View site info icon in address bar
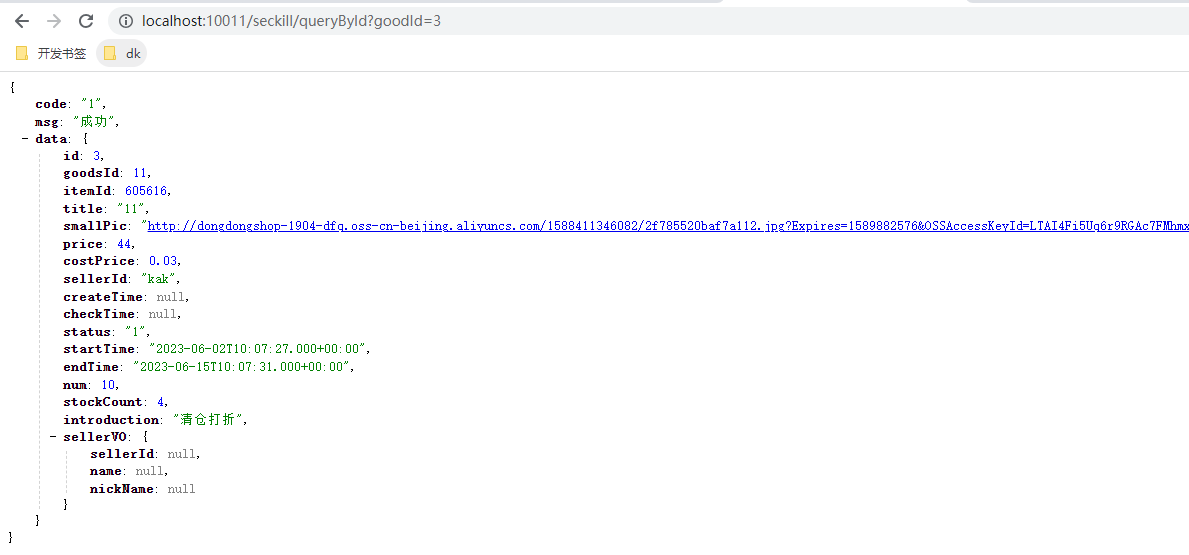This screenshot has width=1189, height=555. [126, 21]
